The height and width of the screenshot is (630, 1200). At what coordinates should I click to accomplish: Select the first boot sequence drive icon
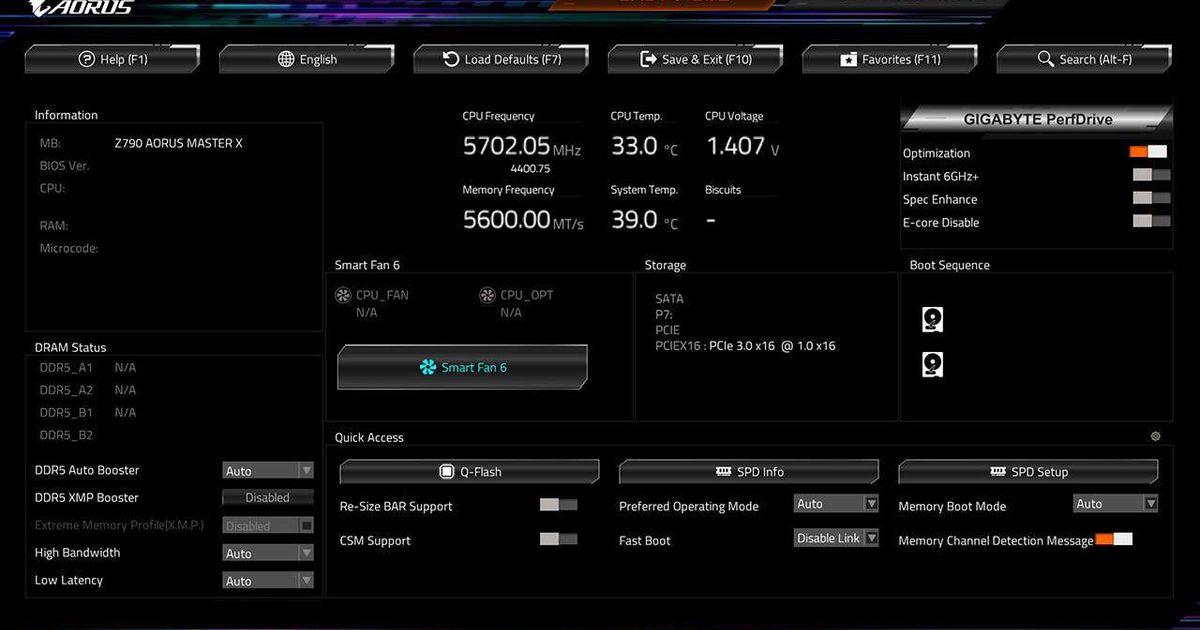point(932,320)
